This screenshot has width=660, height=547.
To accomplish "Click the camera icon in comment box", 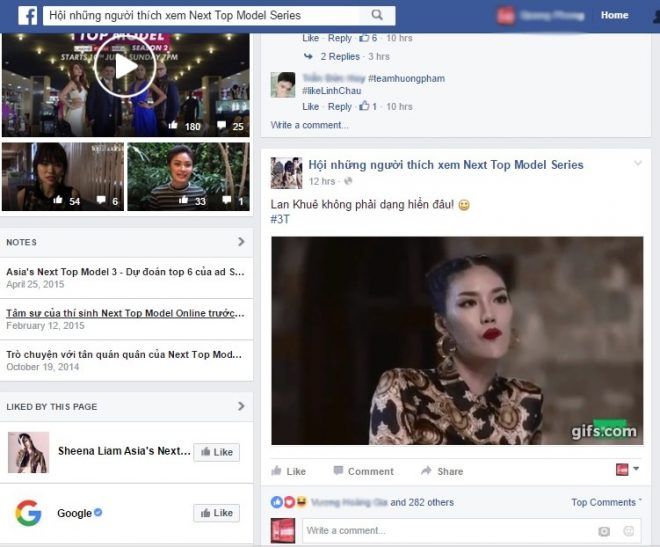I will pos(603,531).
